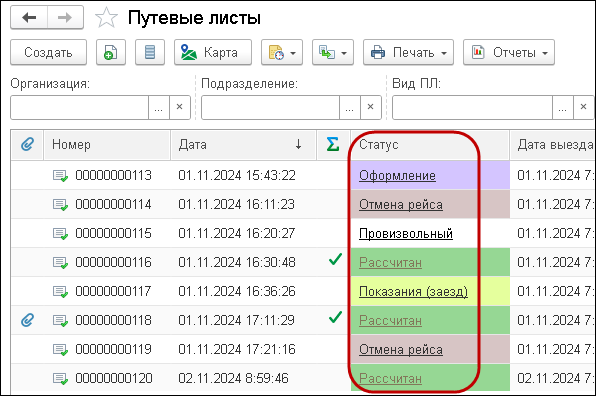Select date cell 02.11.2024 8:59:46
The width and height of the screenshot is (596, 396).
(233, 379)
